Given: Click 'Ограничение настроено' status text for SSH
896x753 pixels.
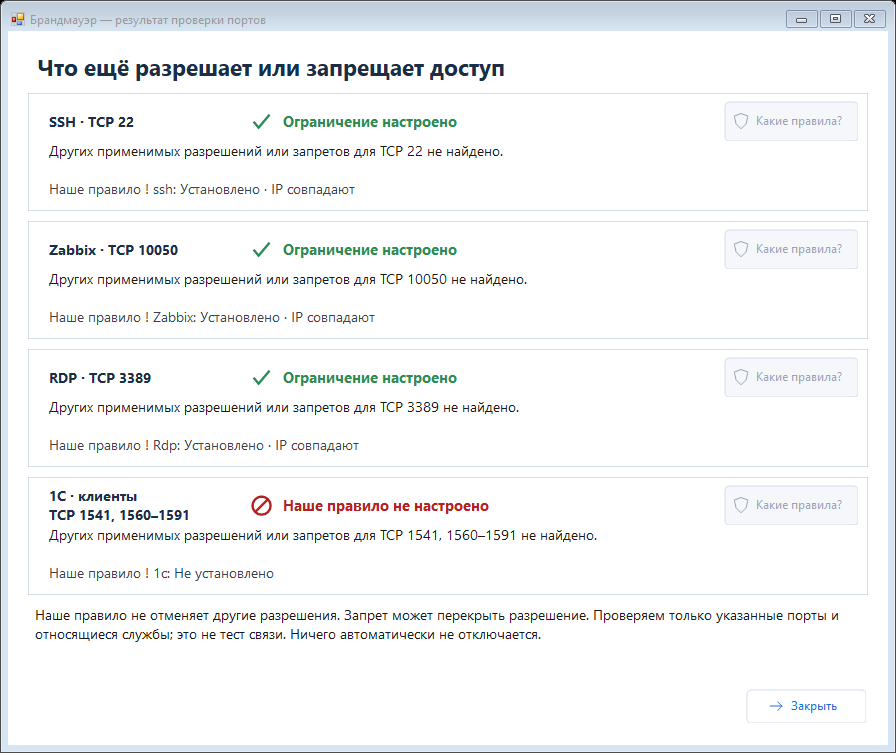Looking at the screenshot, I should pos(370,122).
